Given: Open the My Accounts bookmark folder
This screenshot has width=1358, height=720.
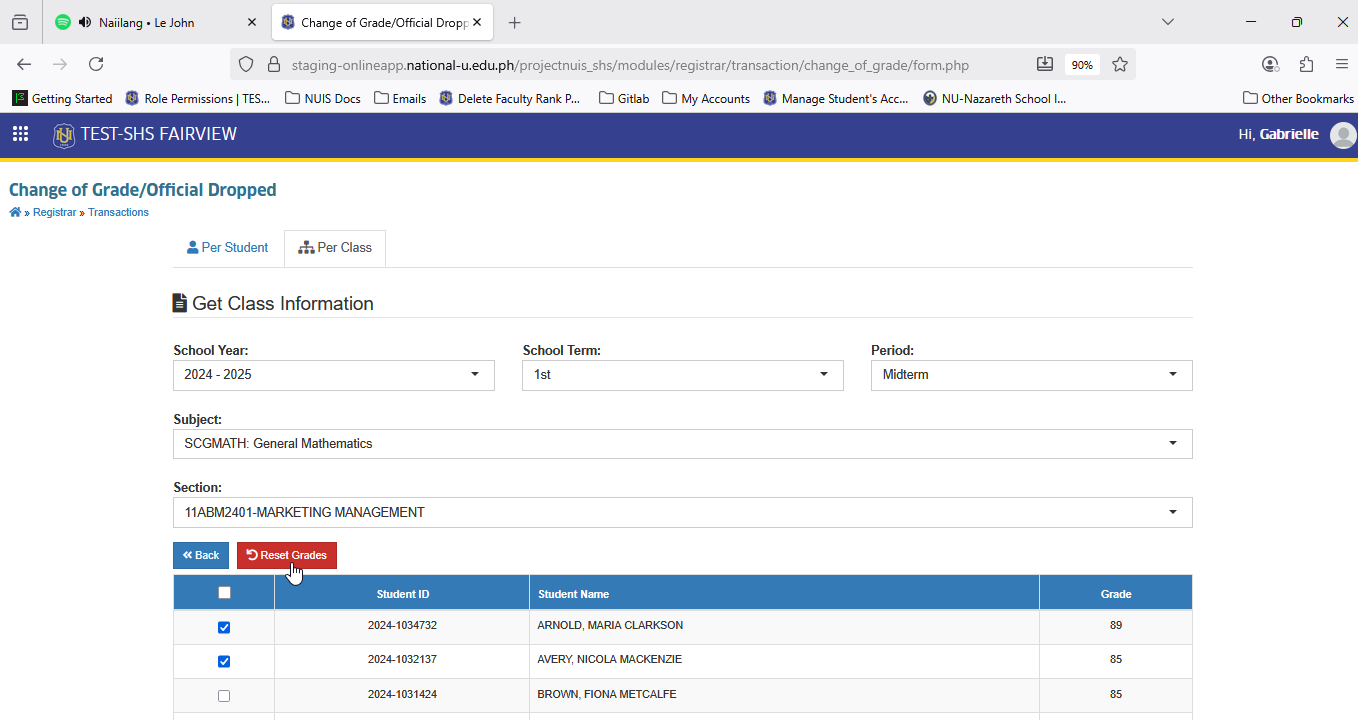Looking at the screenshot, I should [x=706, y=98].
